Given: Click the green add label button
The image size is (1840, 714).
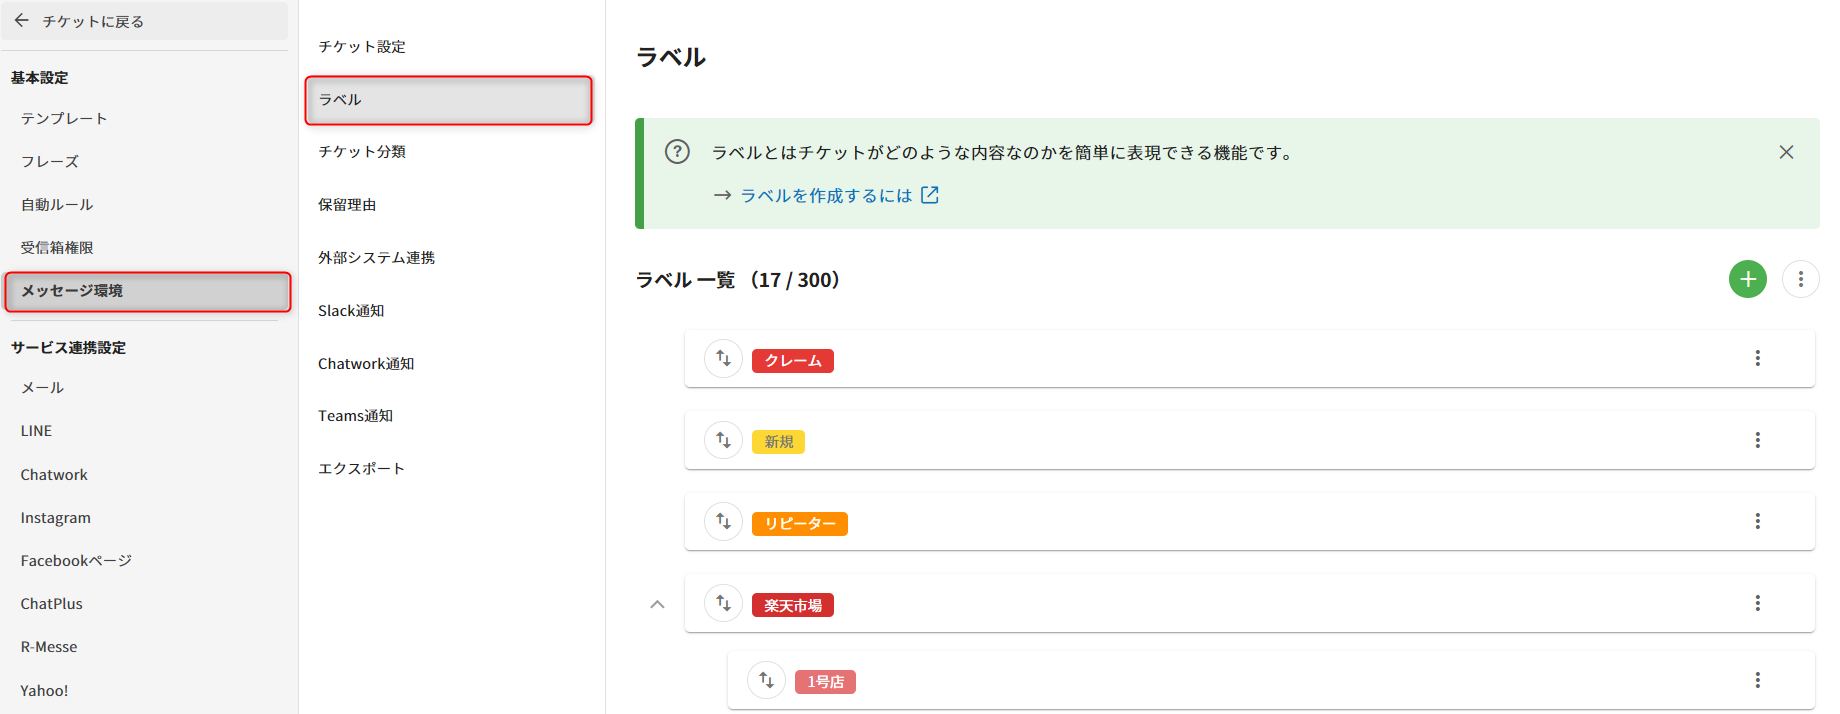Looking at the screenshot, I should [1747, 279].
